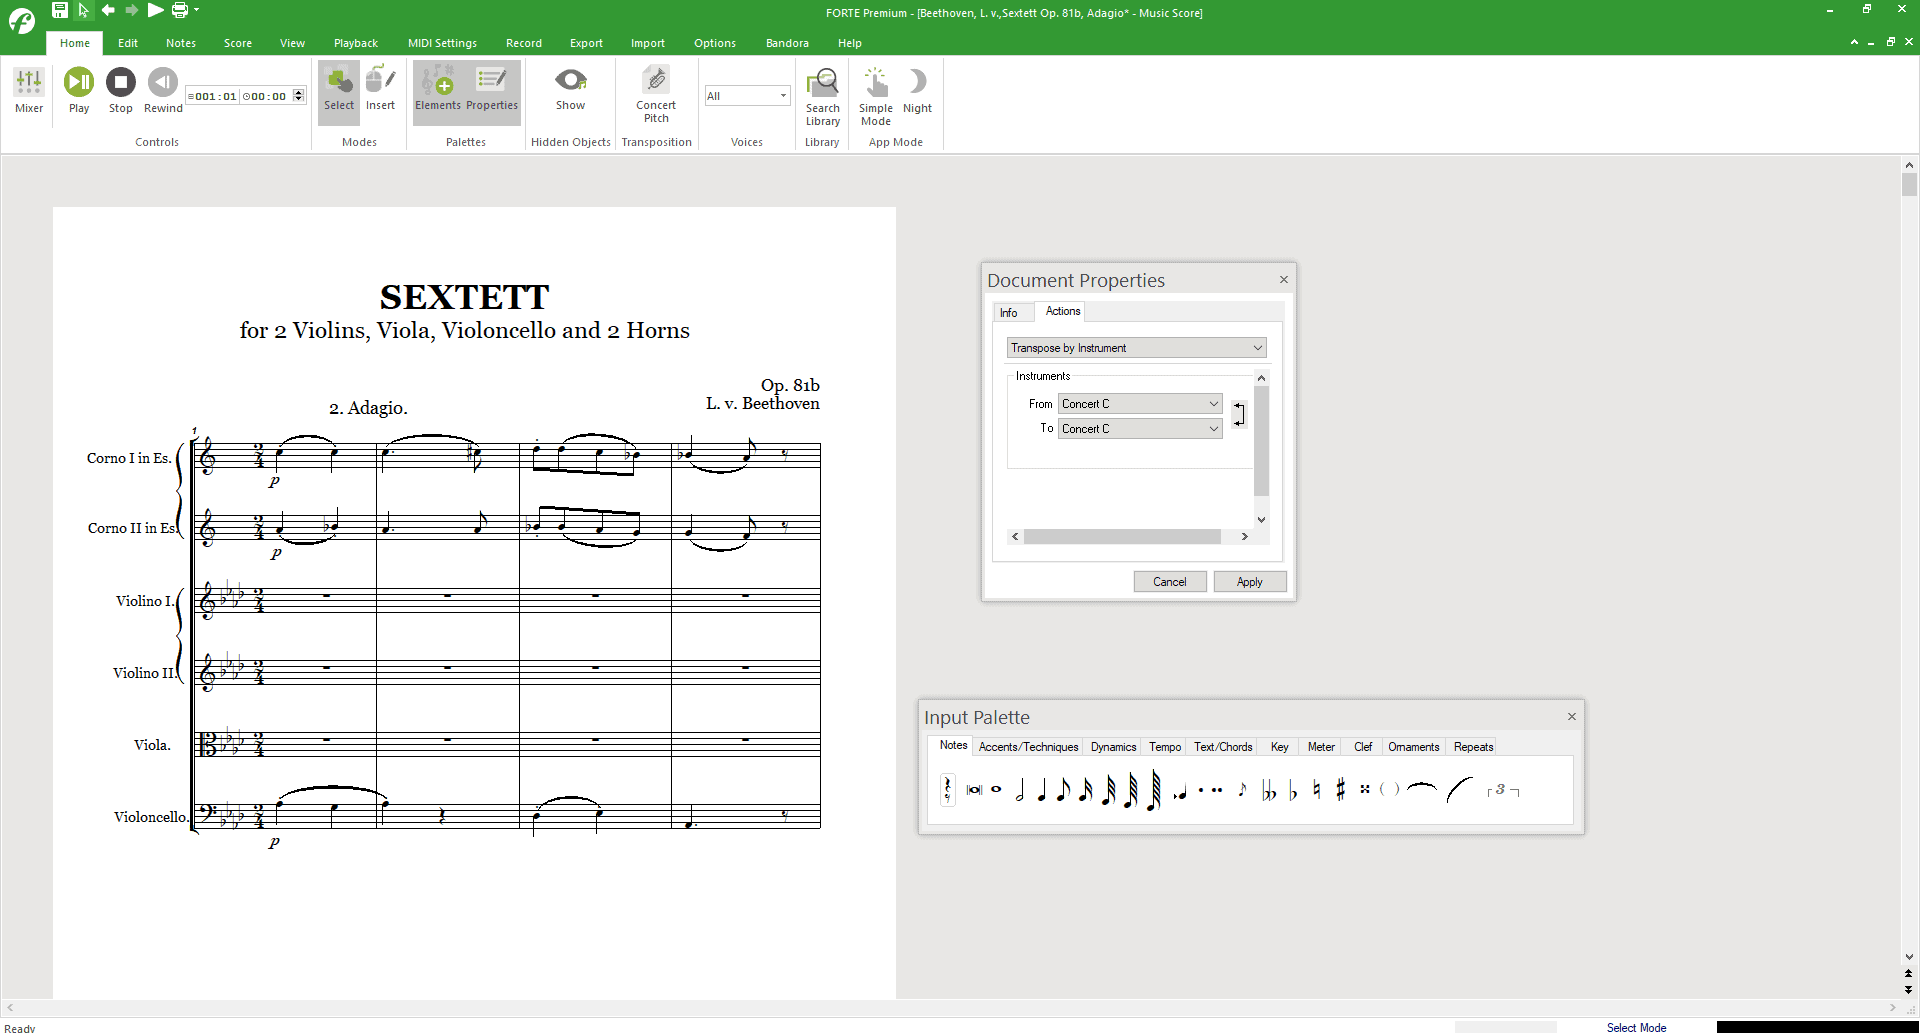Viewport: 1920px width, 1033px height.
Task: Swap From and To instruments
Action: pyautogui.click(x=1239, y=415)
